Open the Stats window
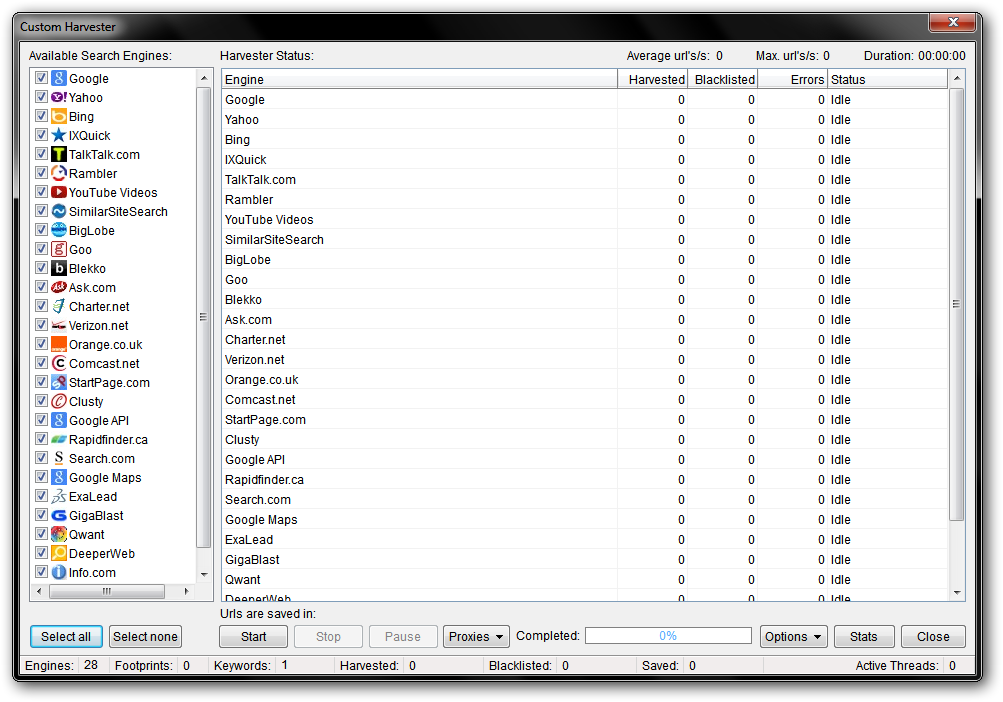 864,637
